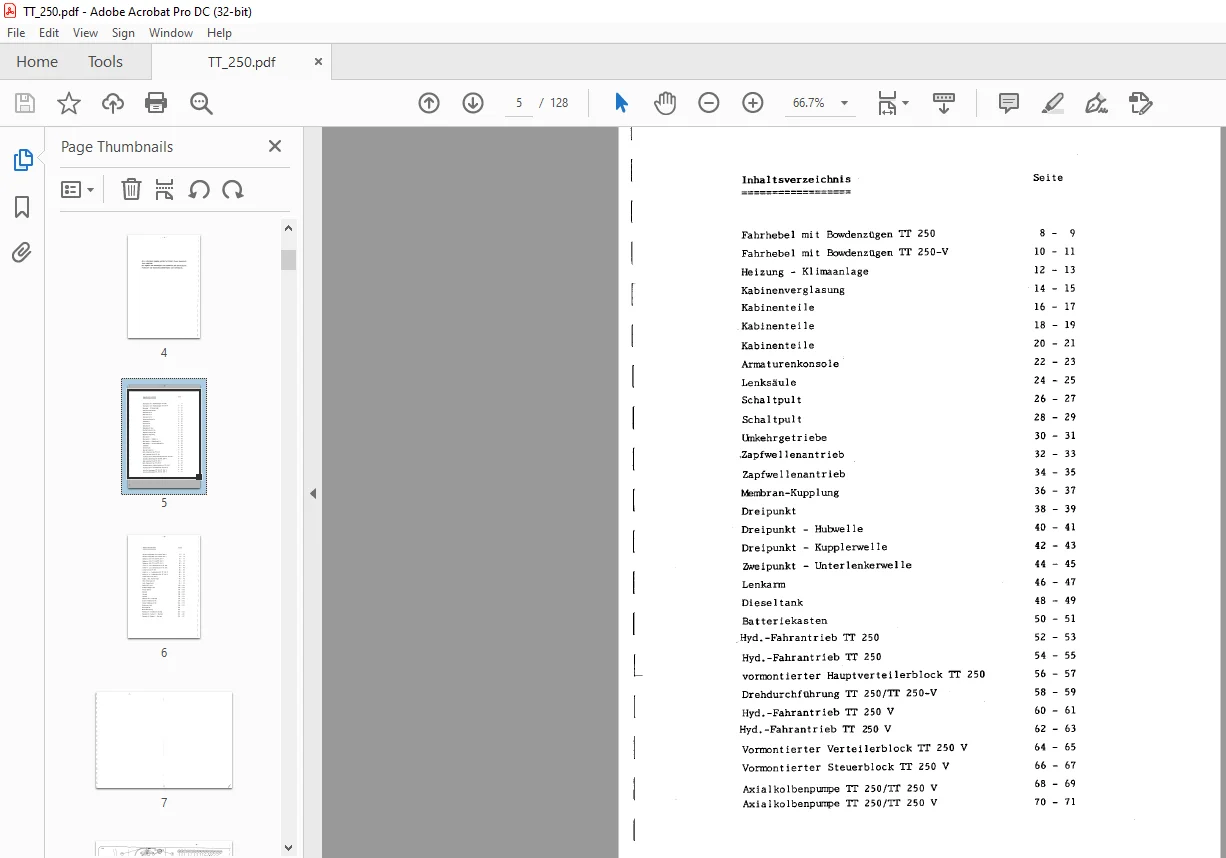Switch to the Tools tab
This screenshot has width=1226, height=858.
click(x=105, y=61)
